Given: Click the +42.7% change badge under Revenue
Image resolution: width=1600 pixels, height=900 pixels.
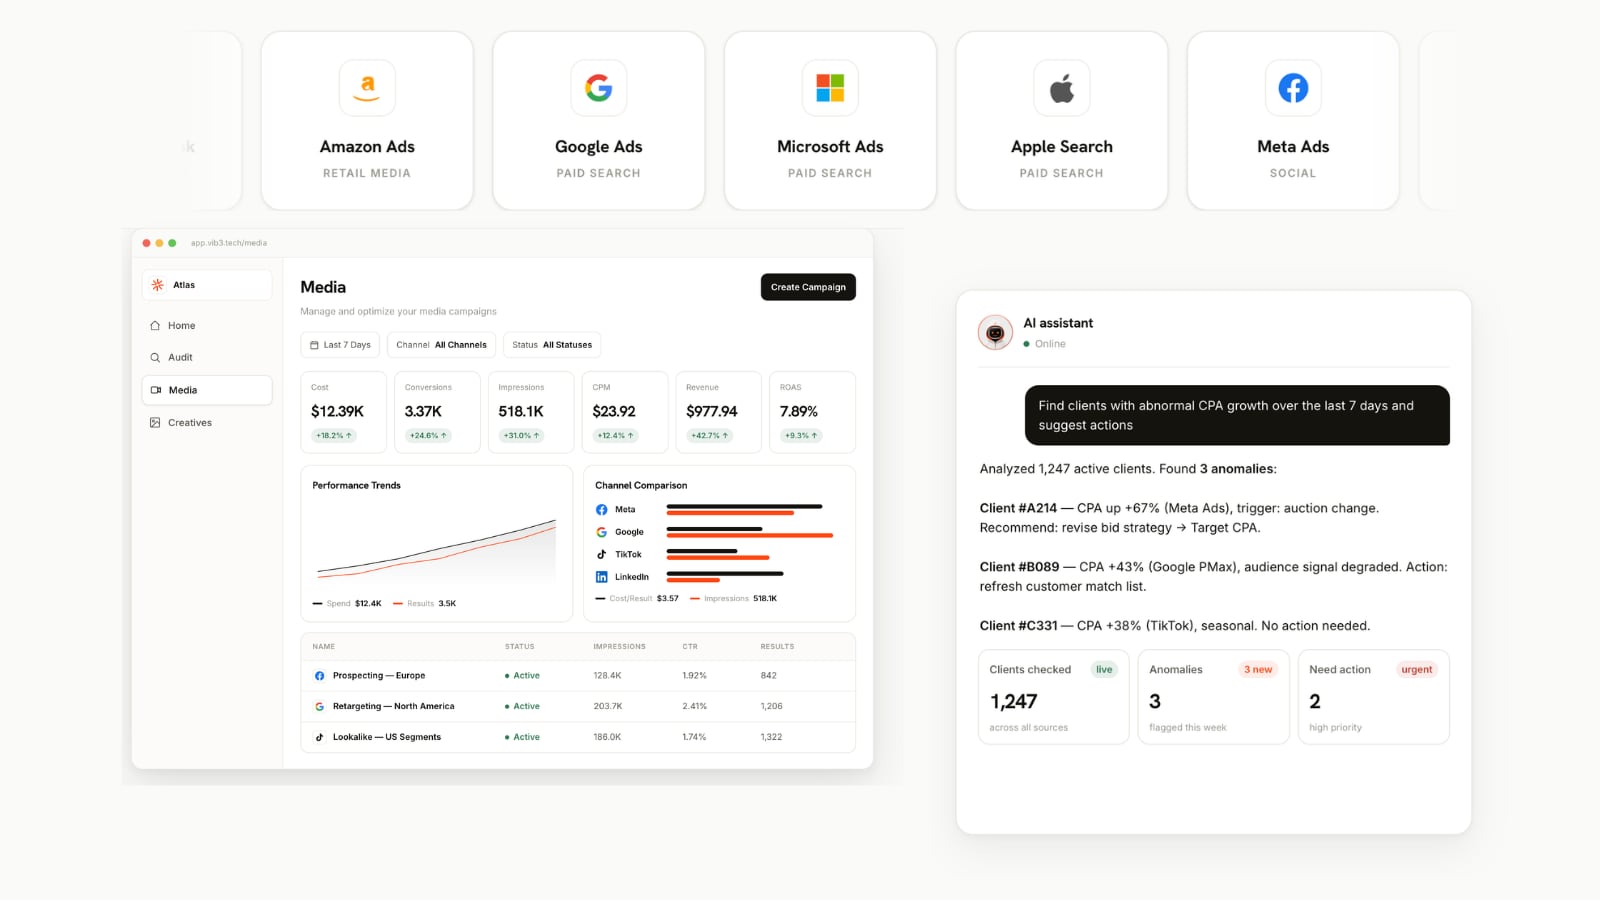Looking at the screenshot, I should pyautogui.click(x=710, y=436).
